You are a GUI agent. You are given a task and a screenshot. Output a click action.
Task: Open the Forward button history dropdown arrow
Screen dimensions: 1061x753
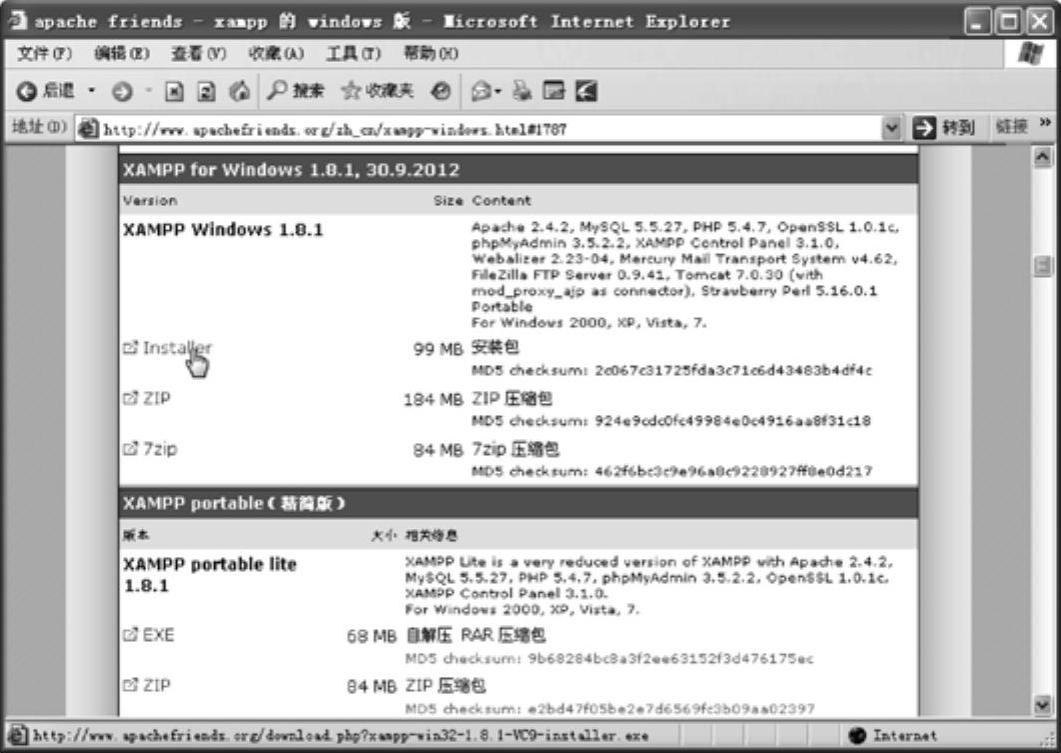[148, 91]
